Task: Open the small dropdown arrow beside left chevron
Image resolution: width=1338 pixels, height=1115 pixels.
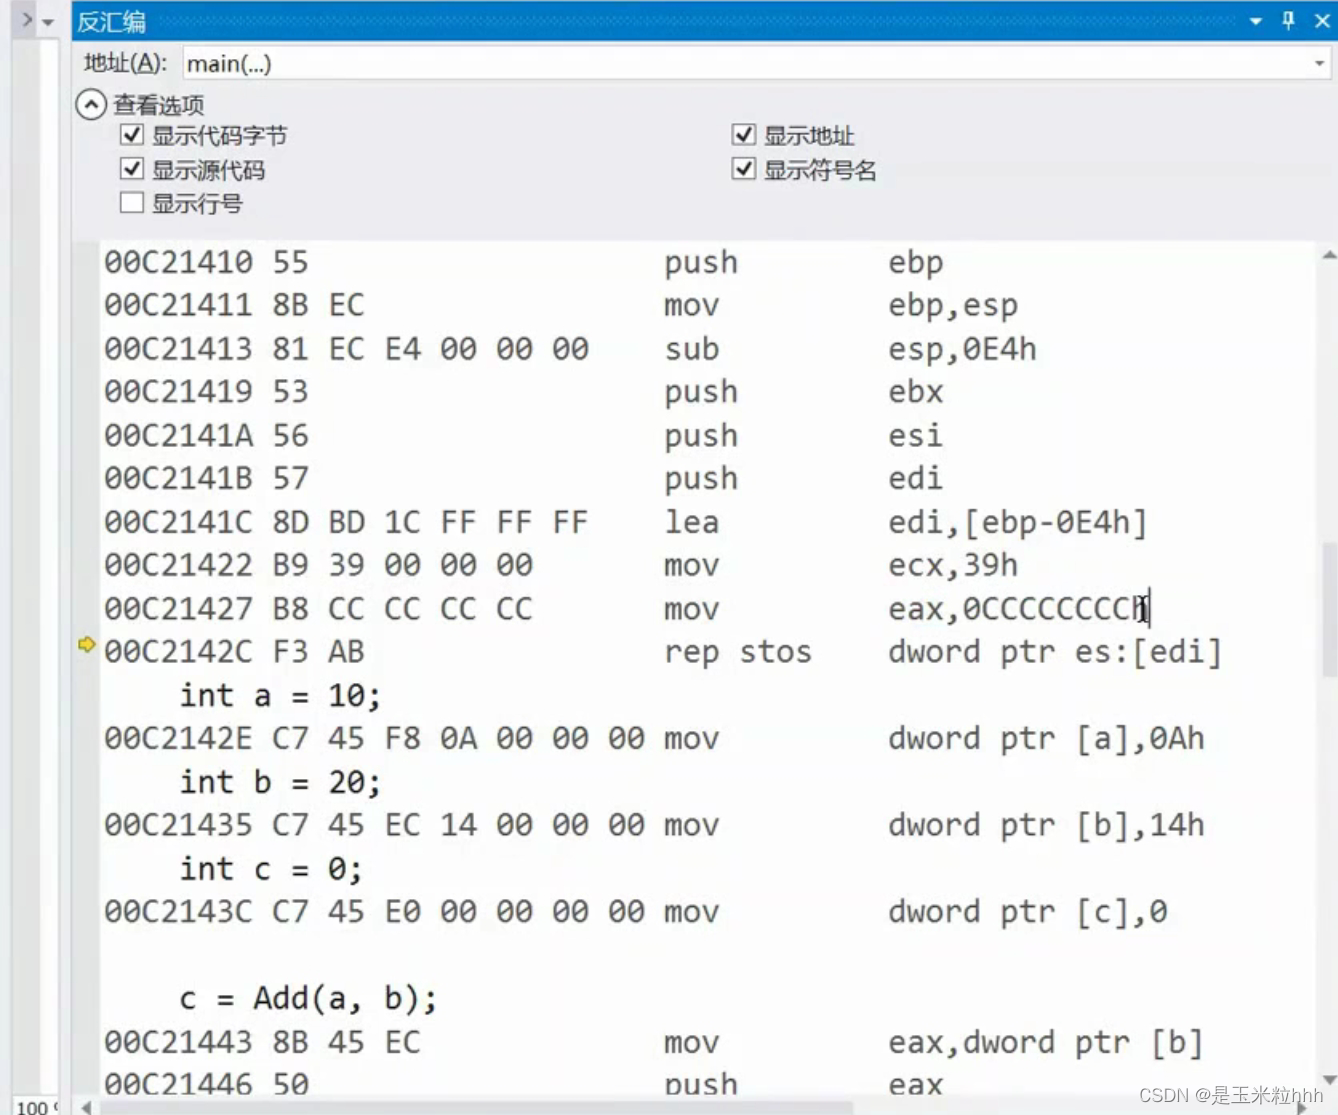Action: tap(48, 22)
